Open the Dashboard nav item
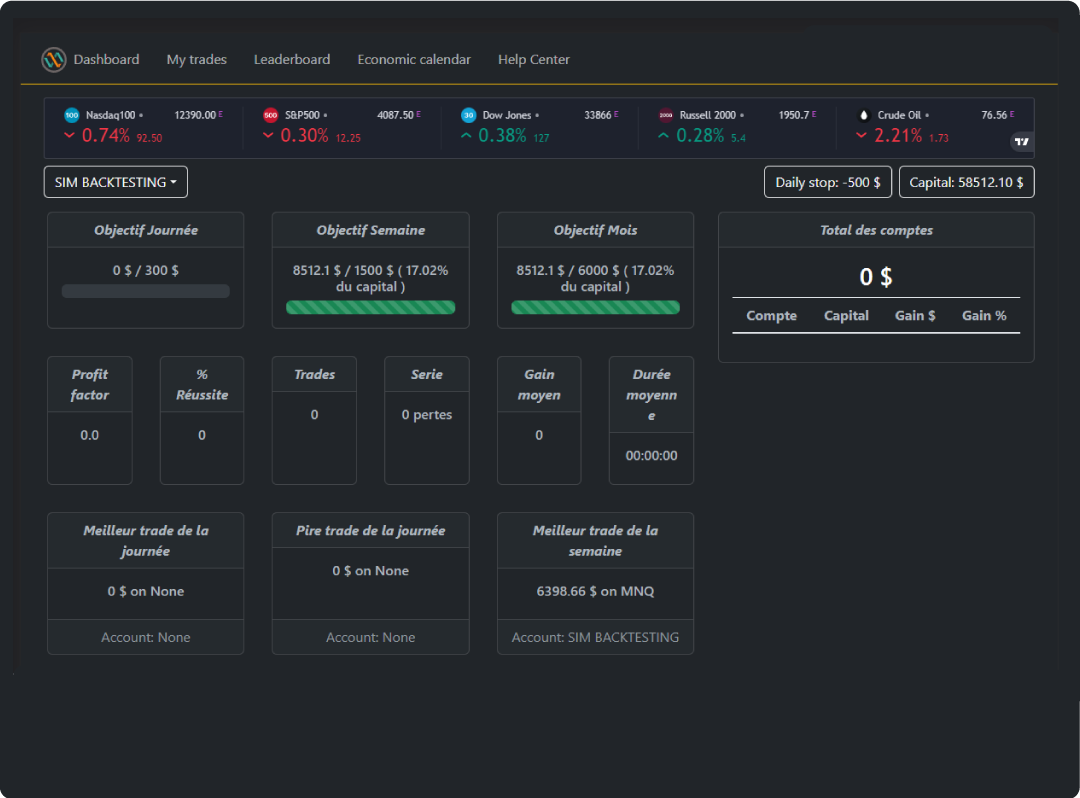This screenshot has width=1080, height=798. pos(106,60)
